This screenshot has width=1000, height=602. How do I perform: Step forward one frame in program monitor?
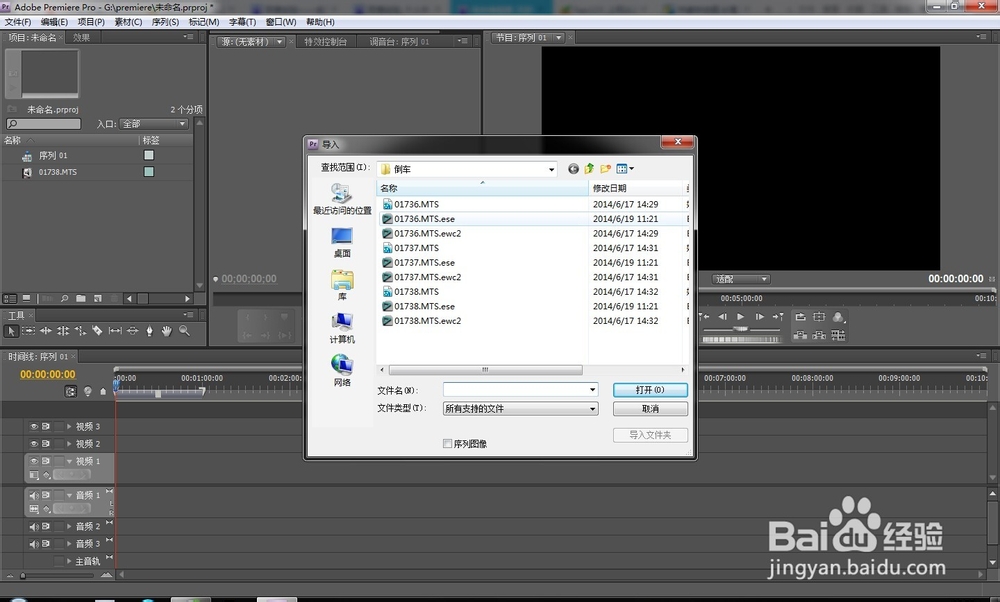(x=760, y=316)
